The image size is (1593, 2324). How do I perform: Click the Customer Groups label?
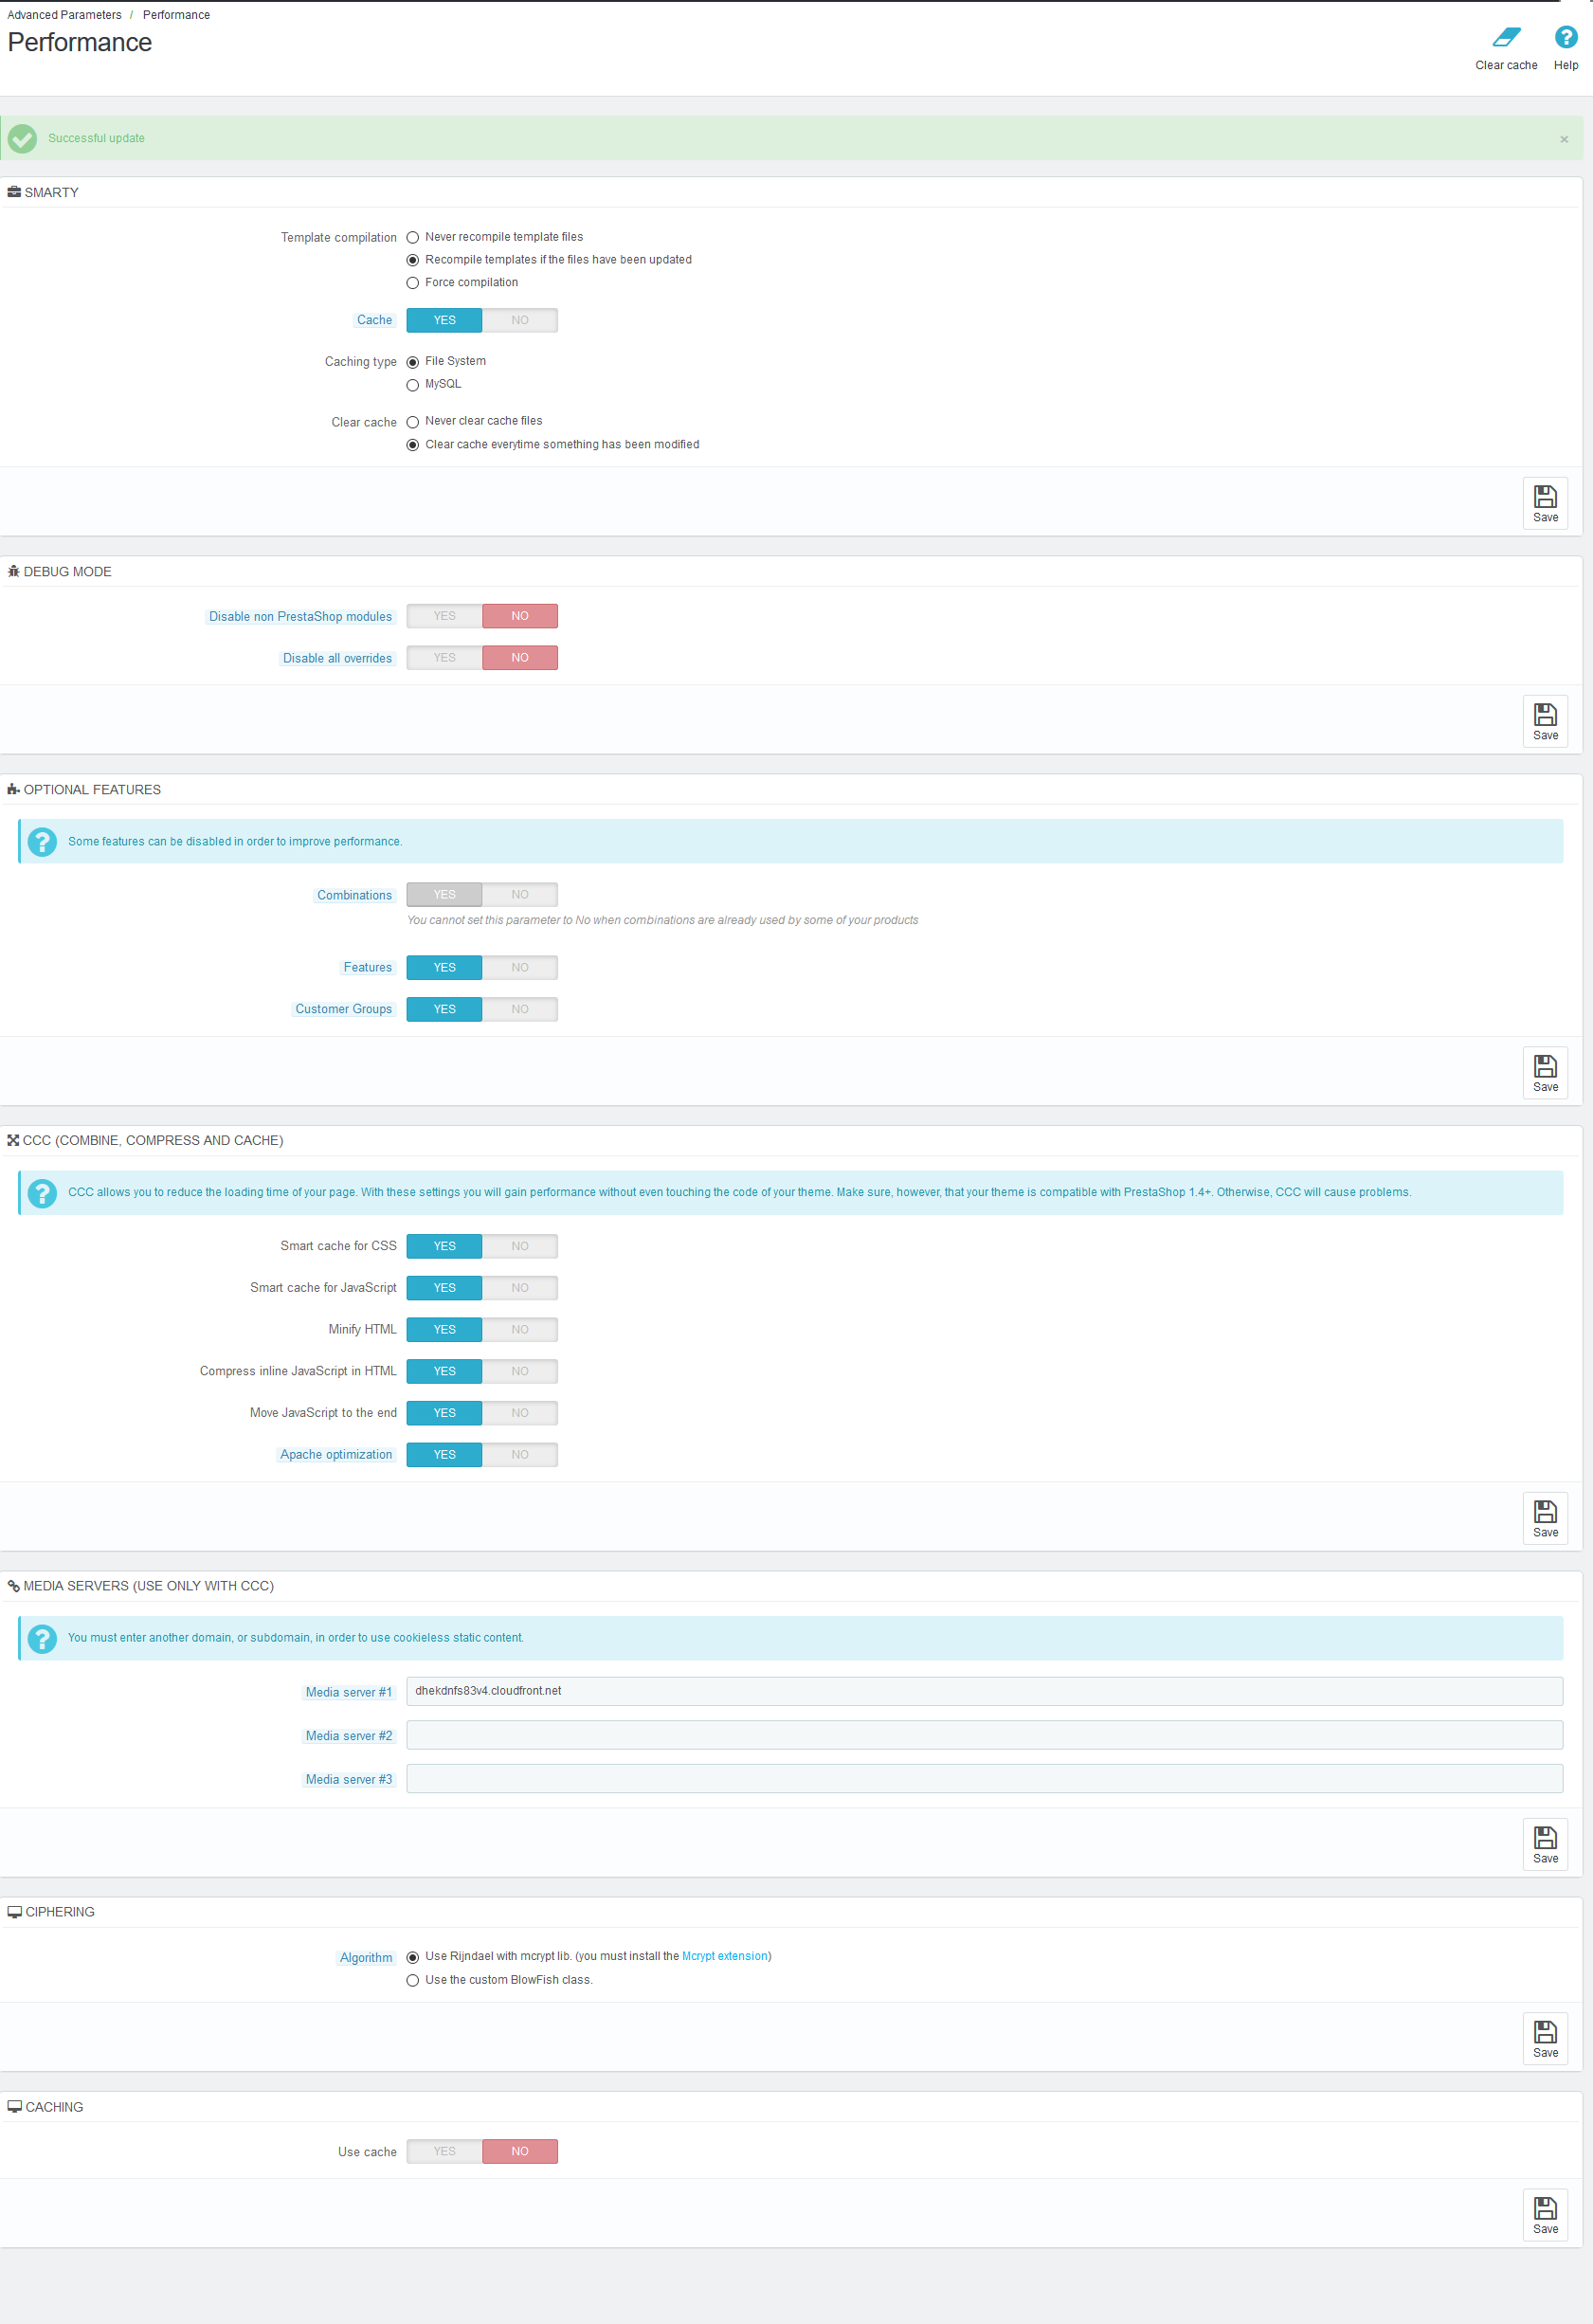pos(343,1010)
